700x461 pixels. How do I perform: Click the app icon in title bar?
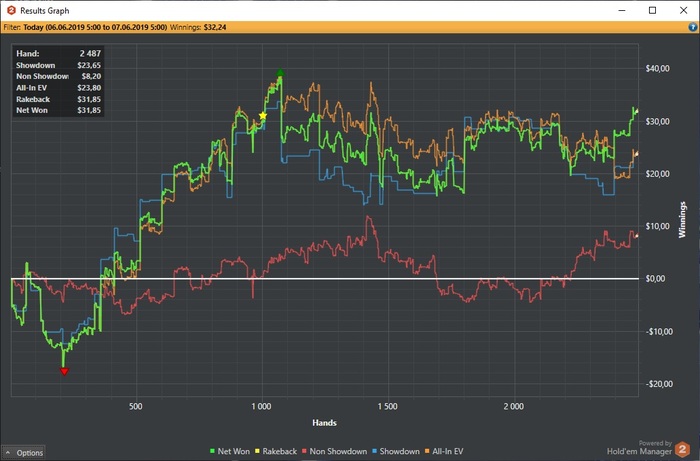pyautogui.click(x=11, y=10)
